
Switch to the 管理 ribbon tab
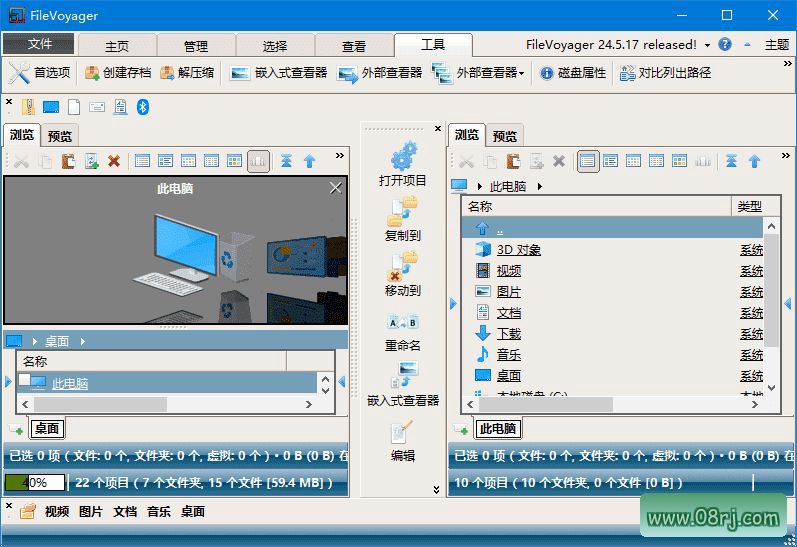[196, 46]
